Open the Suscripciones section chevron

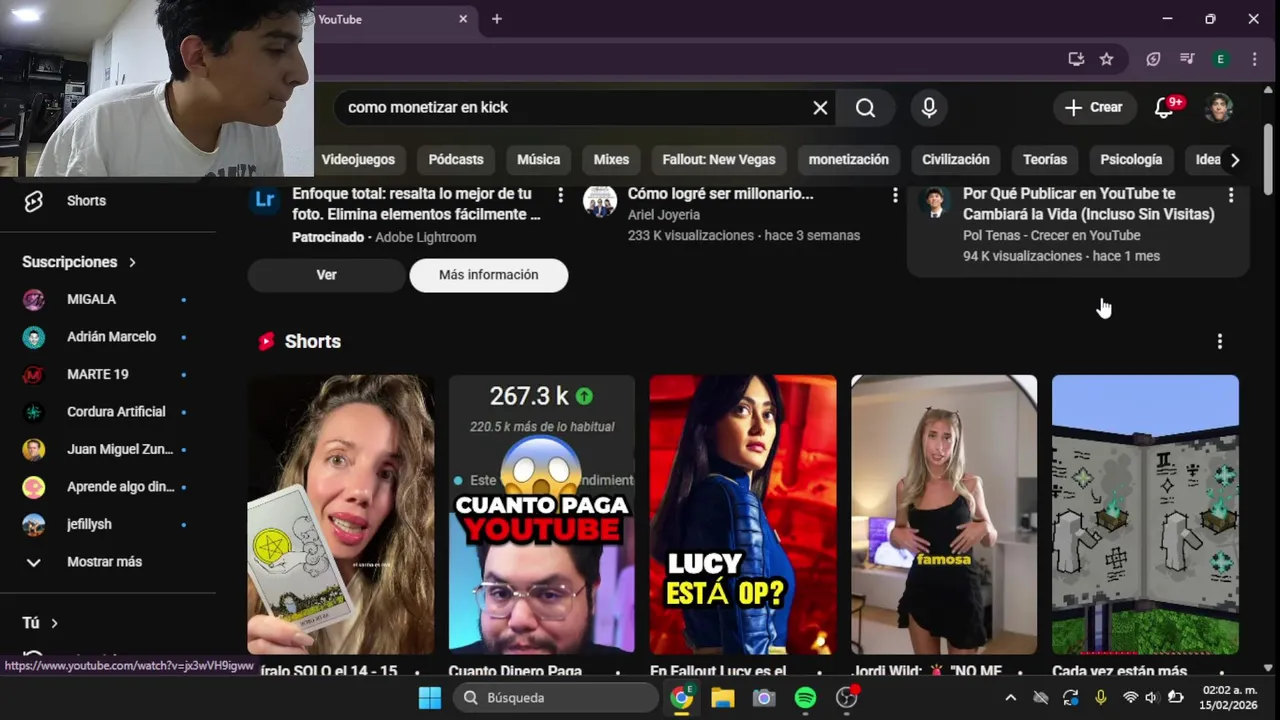(132, 262)
